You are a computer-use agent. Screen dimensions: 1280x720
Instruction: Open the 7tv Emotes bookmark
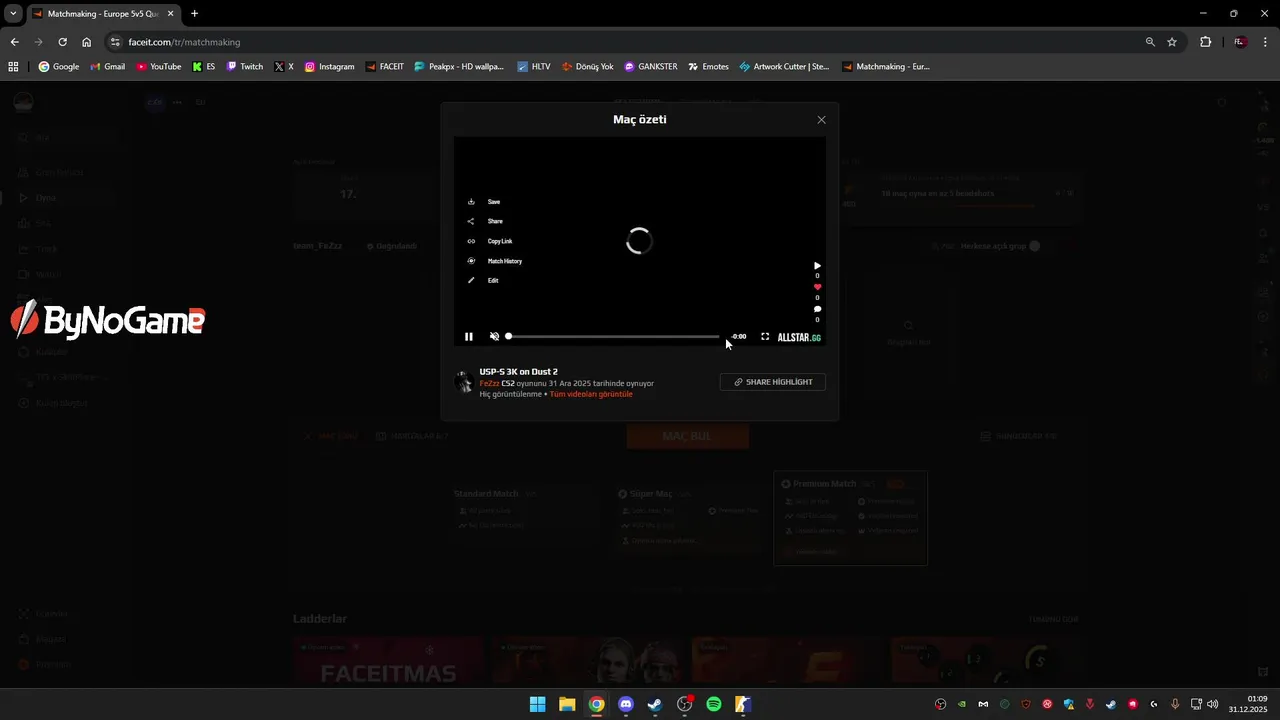point(708,67)
